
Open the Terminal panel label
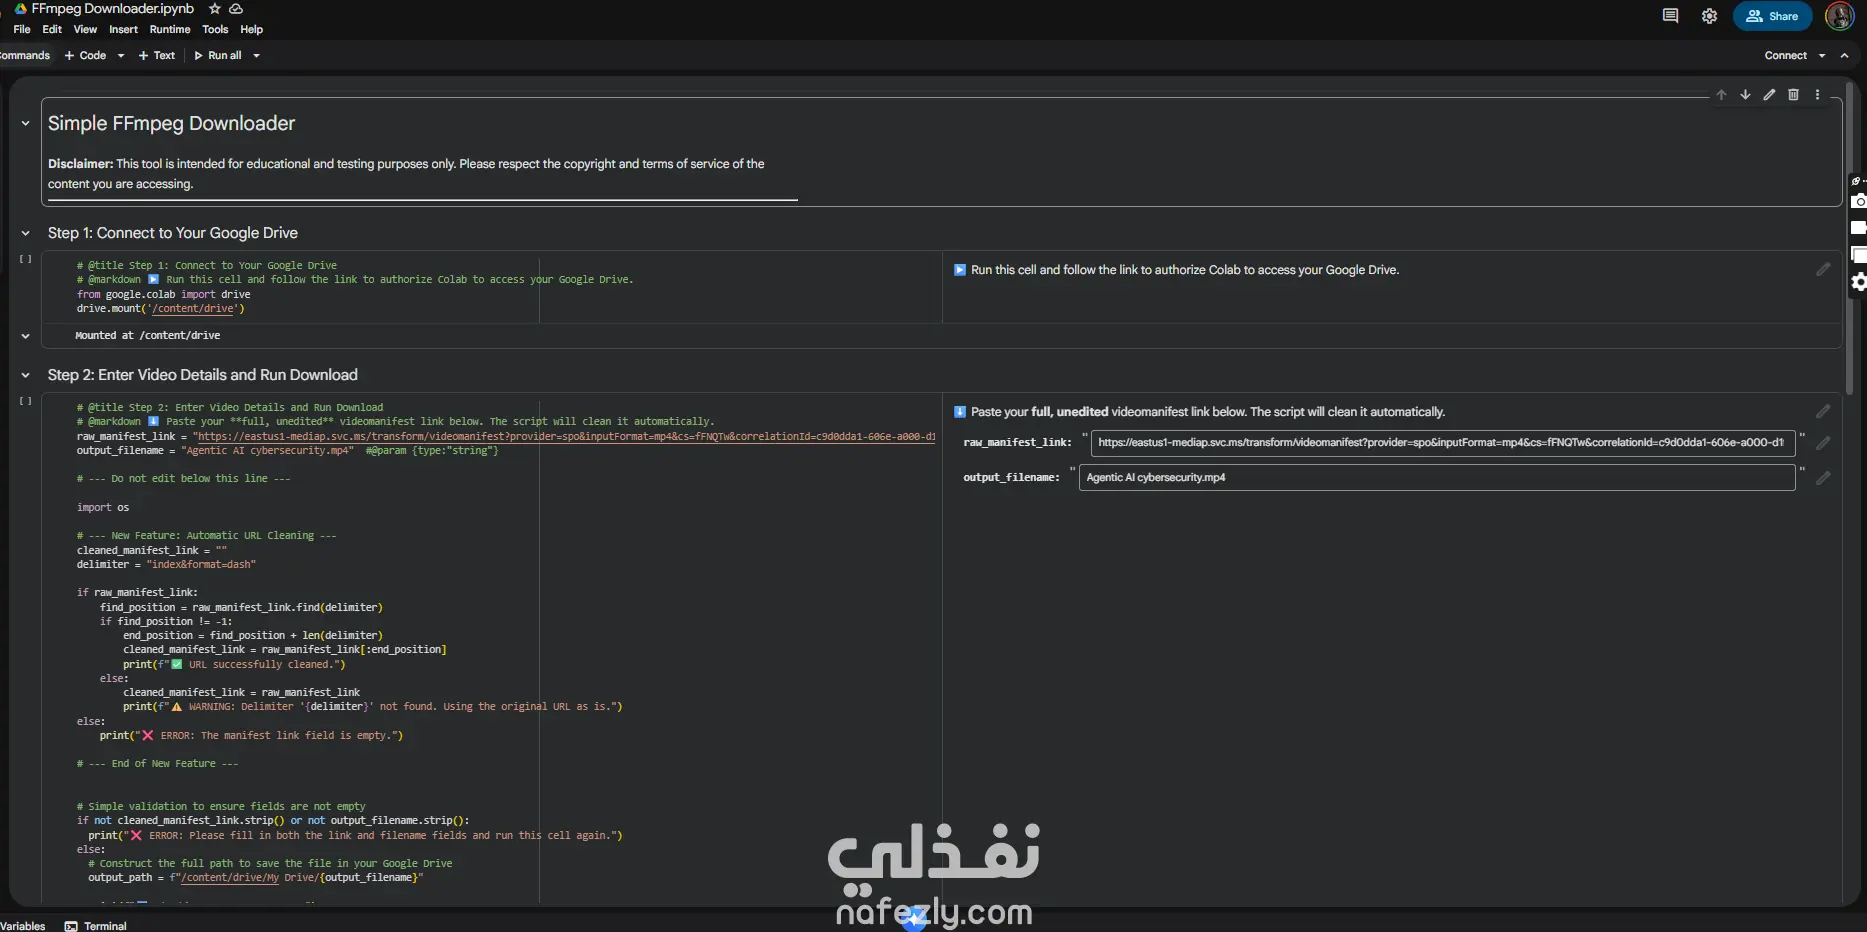pos(105,926)
